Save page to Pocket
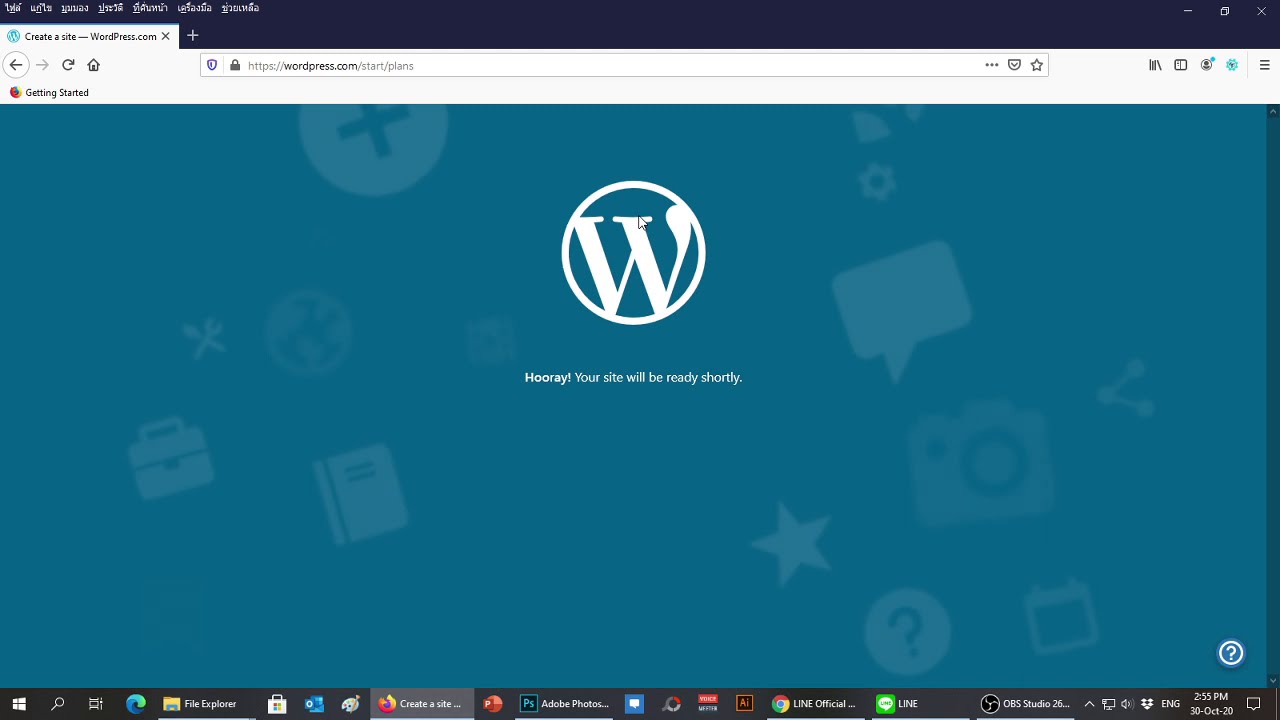The width and height of the screenshot is (1280, 720). (1014, 65)
